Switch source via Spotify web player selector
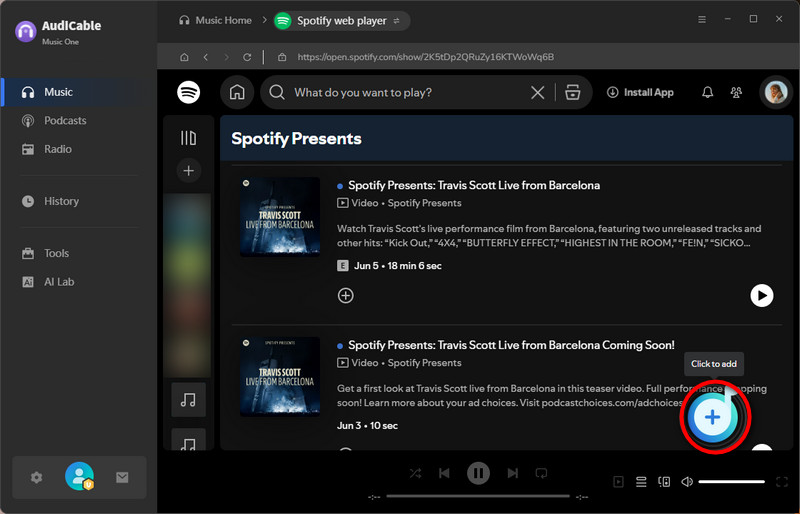Viewport: 800px width, 514px height. (x=341, y=21)
